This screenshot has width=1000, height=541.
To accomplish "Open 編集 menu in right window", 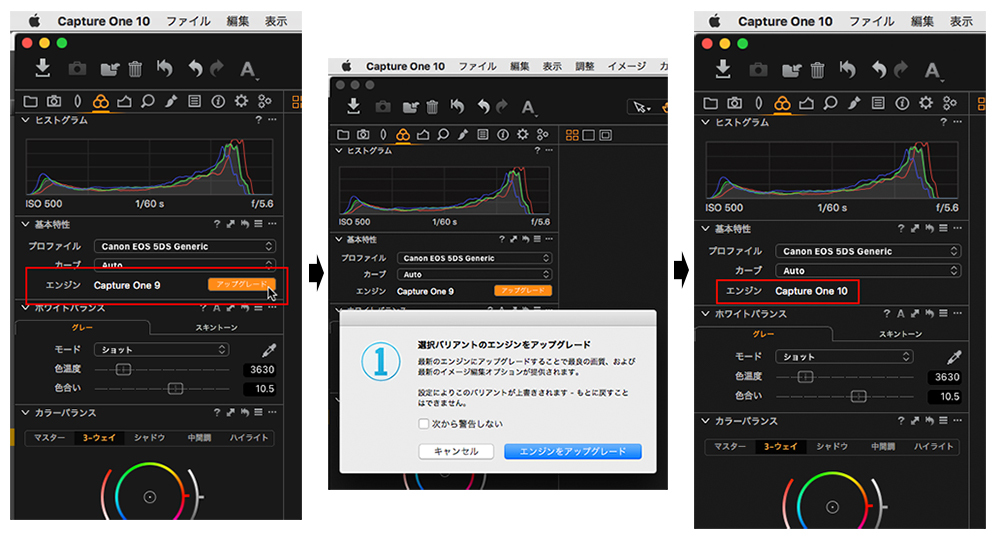I will click(x=922, y=21).
